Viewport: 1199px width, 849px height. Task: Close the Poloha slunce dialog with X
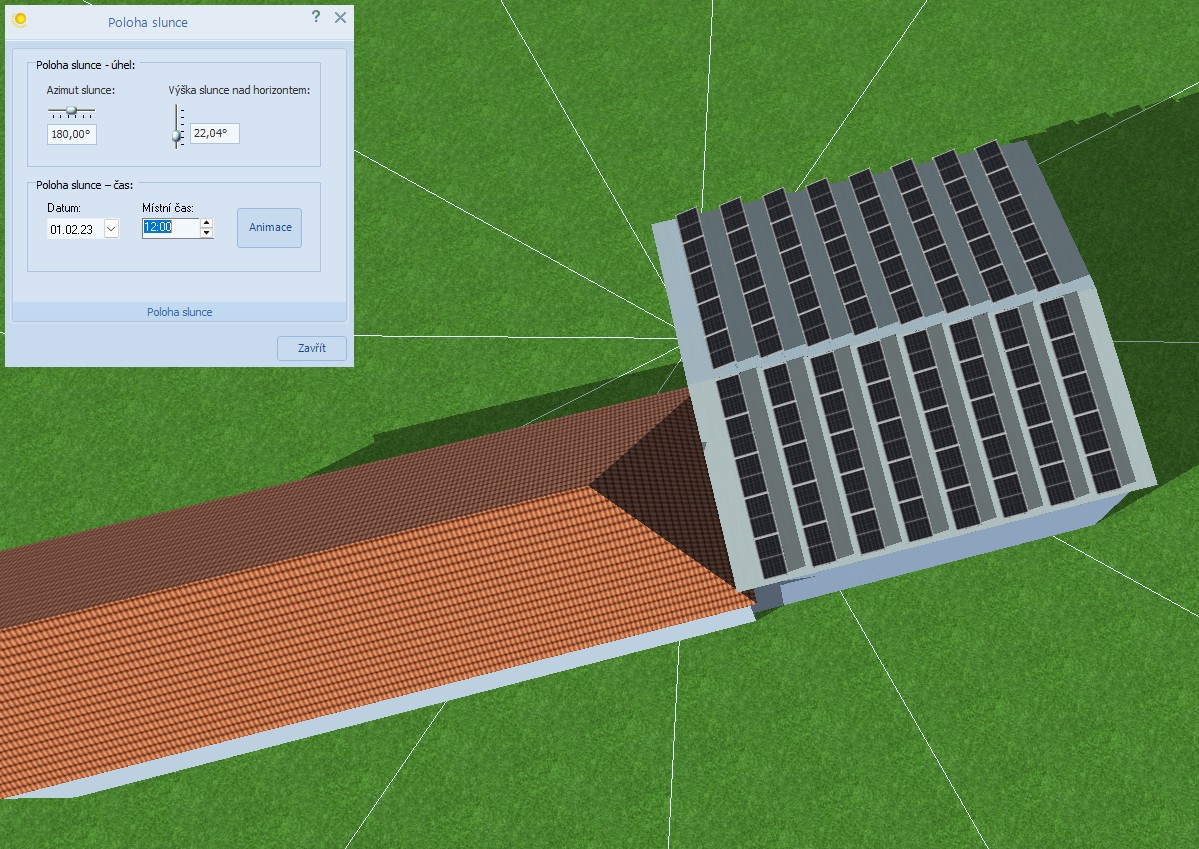click(340, 17)
